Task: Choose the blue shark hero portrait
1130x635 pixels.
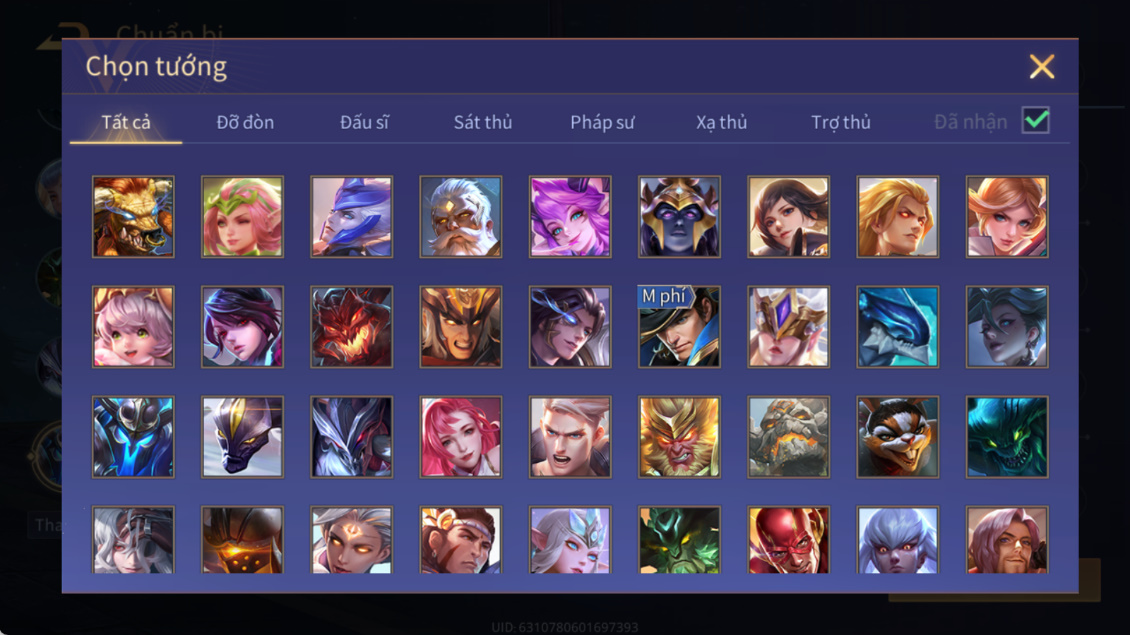Action: (897, 327)
